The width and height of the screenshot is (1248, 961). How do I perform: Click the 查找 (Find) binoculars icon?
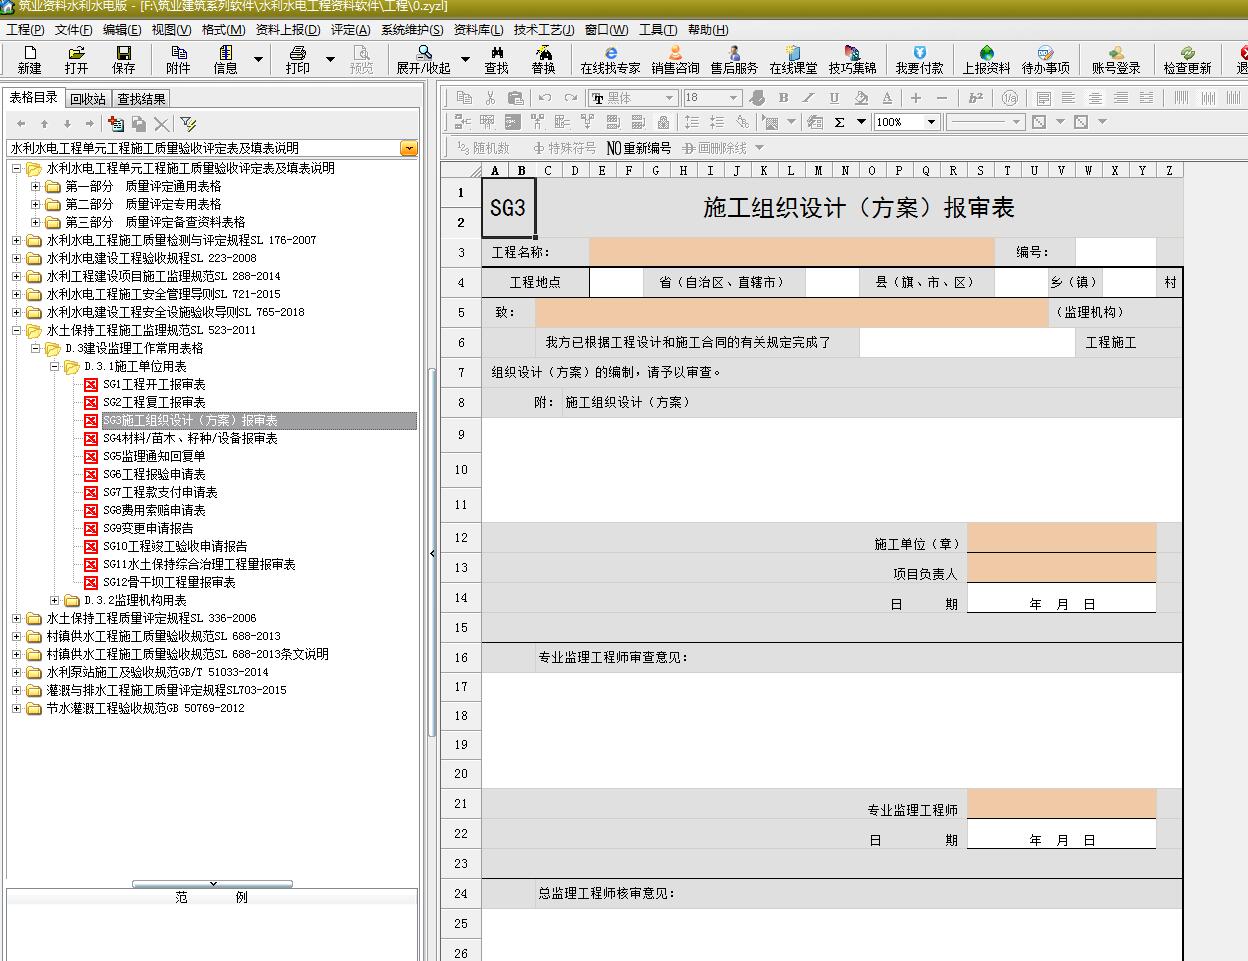[496, 59]
